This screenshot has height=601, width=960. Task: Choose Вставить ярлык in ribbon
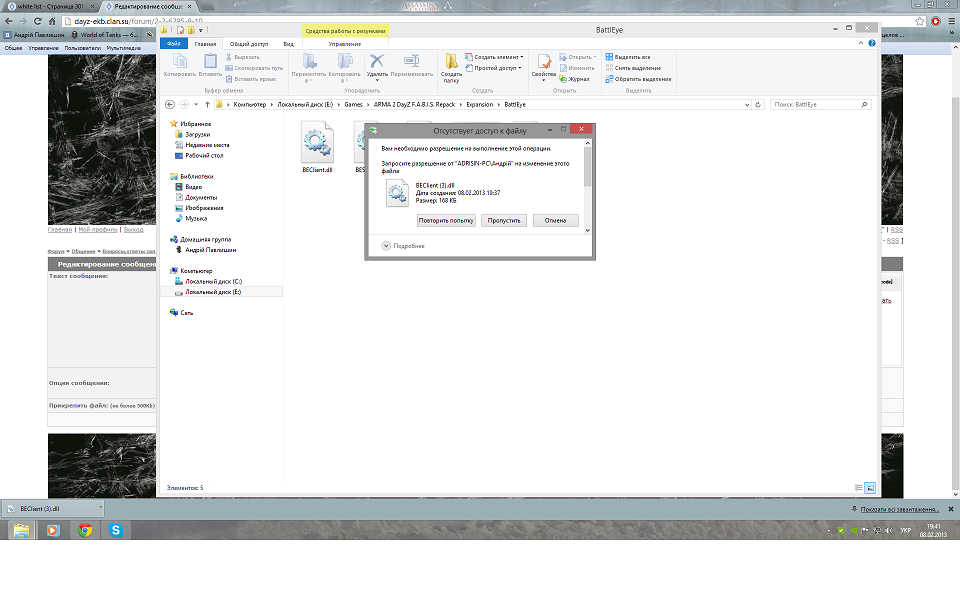click(251, 79)
